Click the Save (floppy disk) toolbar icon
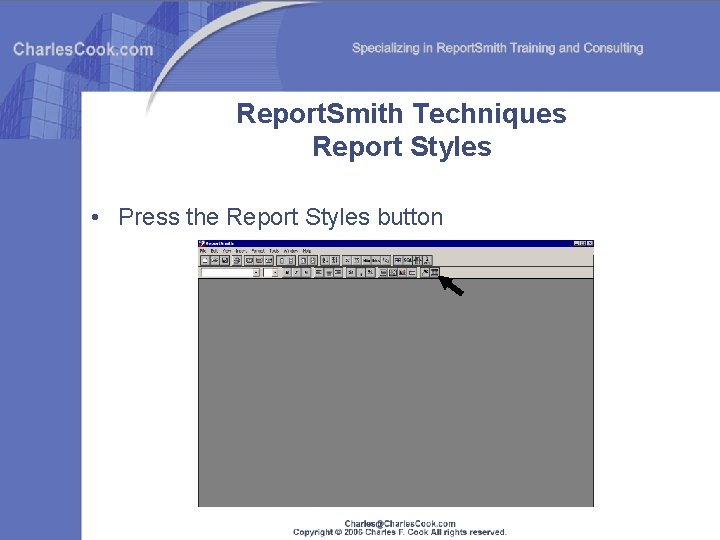This screenshot has height=540, width=720. [225, 260]
